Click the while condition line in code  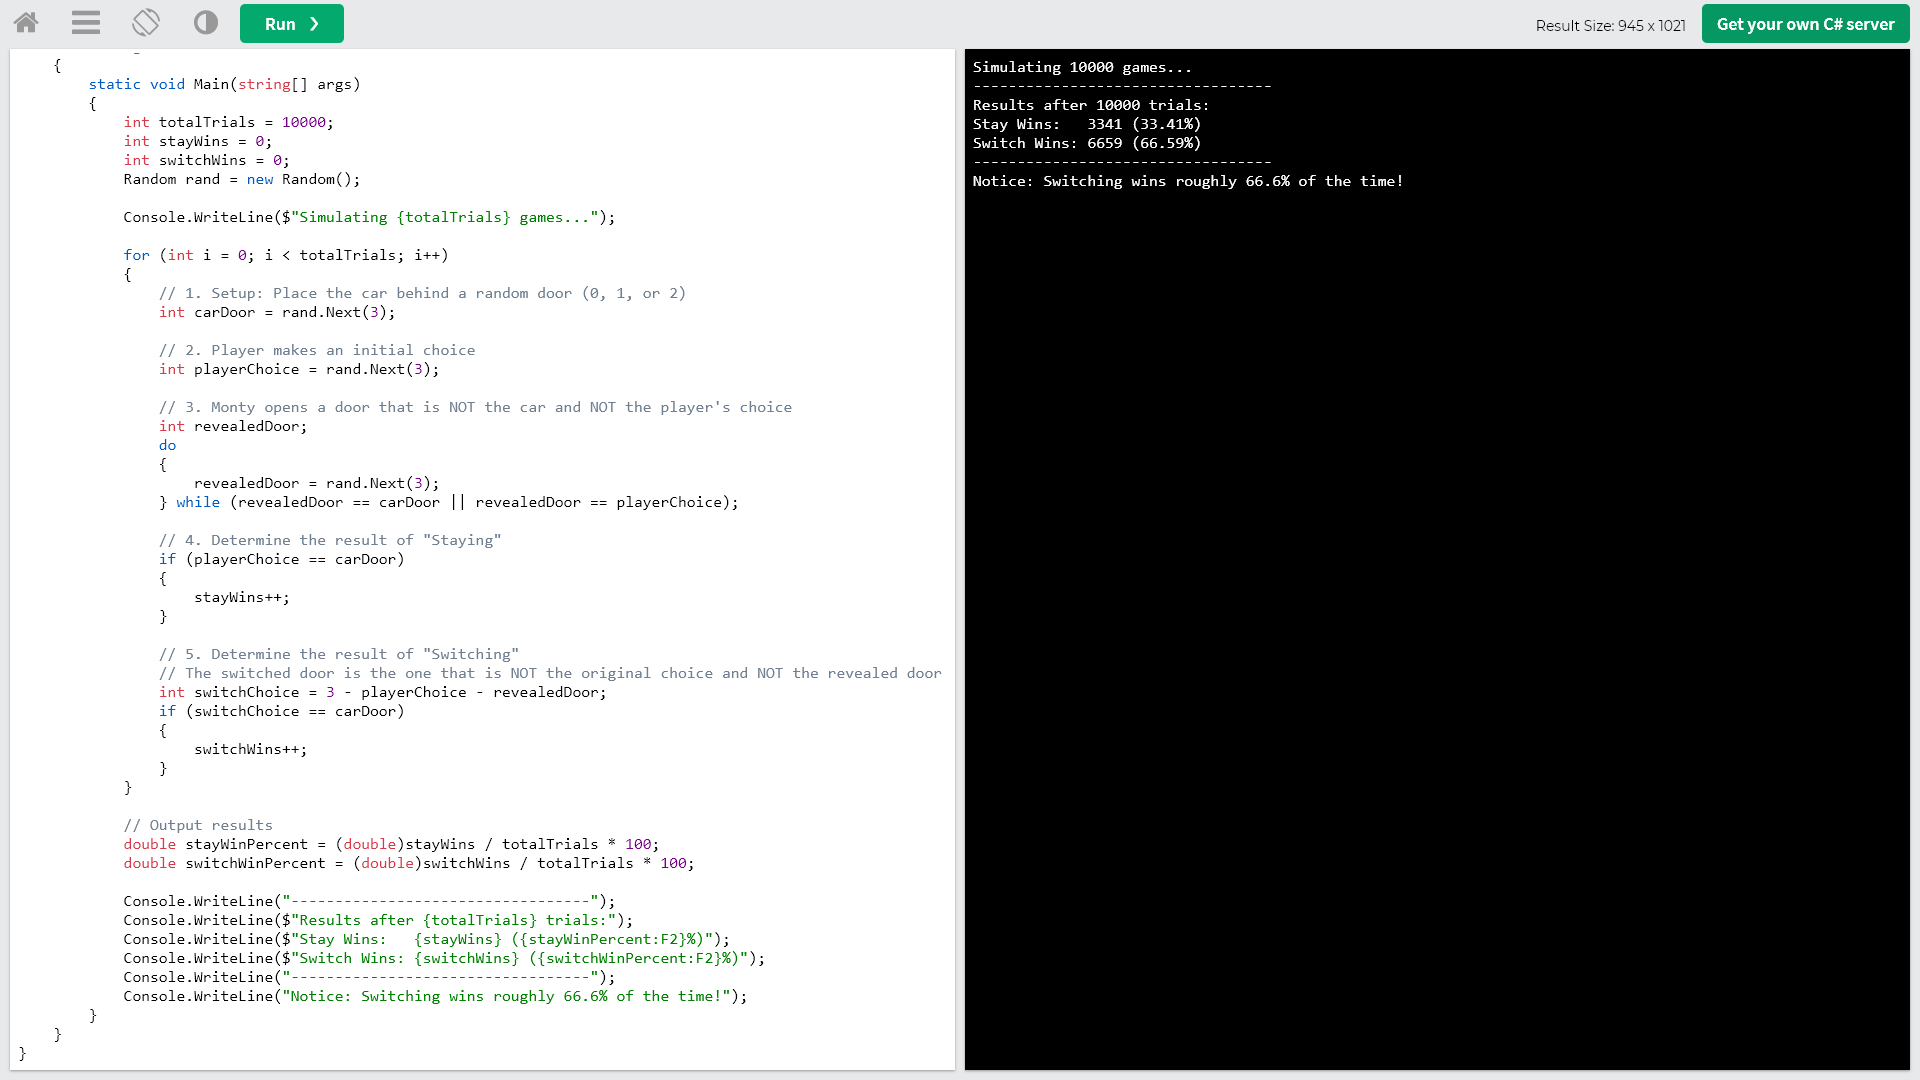coord(448,502)
